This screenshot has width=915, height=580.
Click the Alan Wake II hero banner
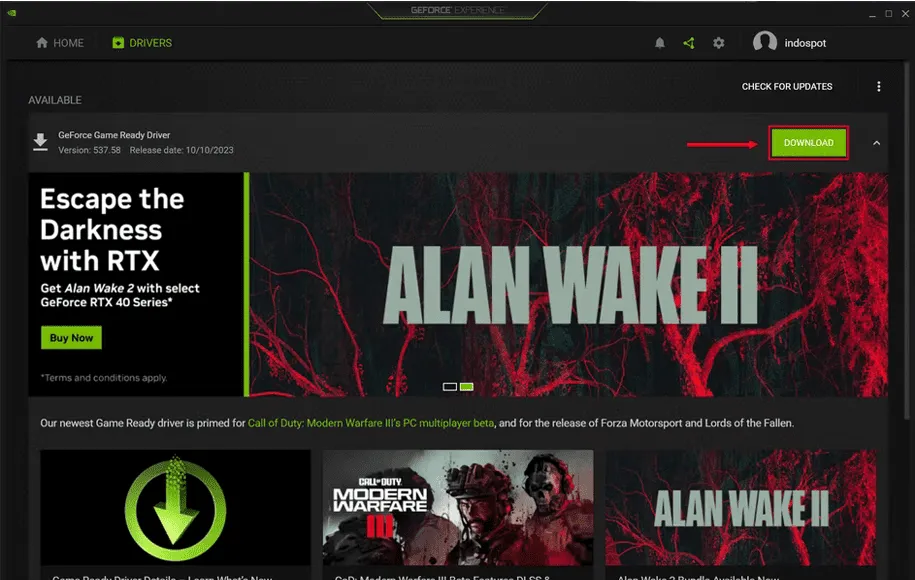pyautogui.click(x=568, y=284)
